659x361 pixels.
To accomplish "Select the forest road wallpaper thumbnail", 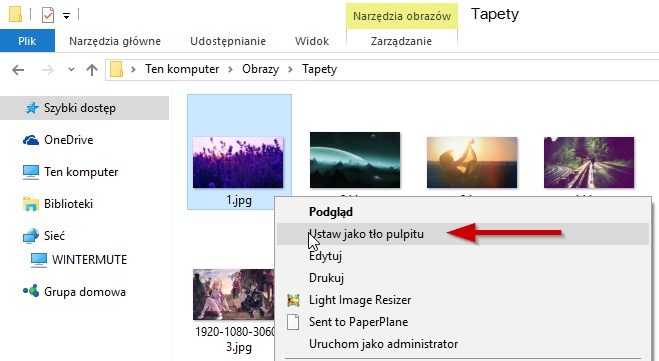I will point(589,162).
